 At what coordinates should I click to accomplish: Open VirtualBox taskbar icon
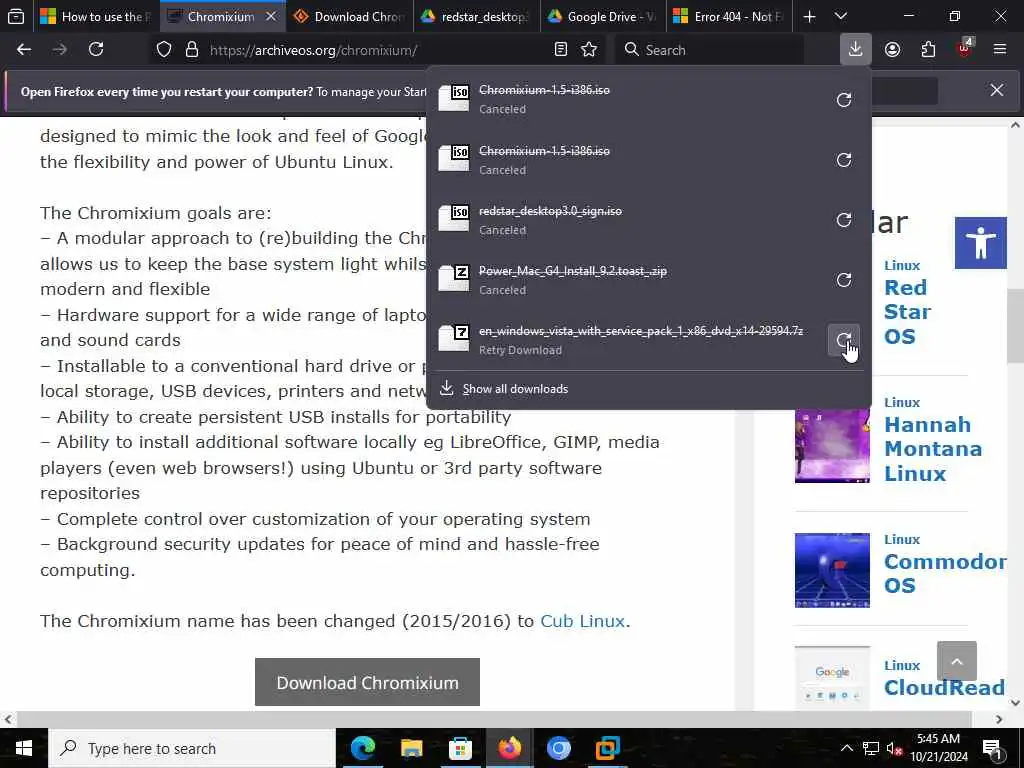point(607,748)
